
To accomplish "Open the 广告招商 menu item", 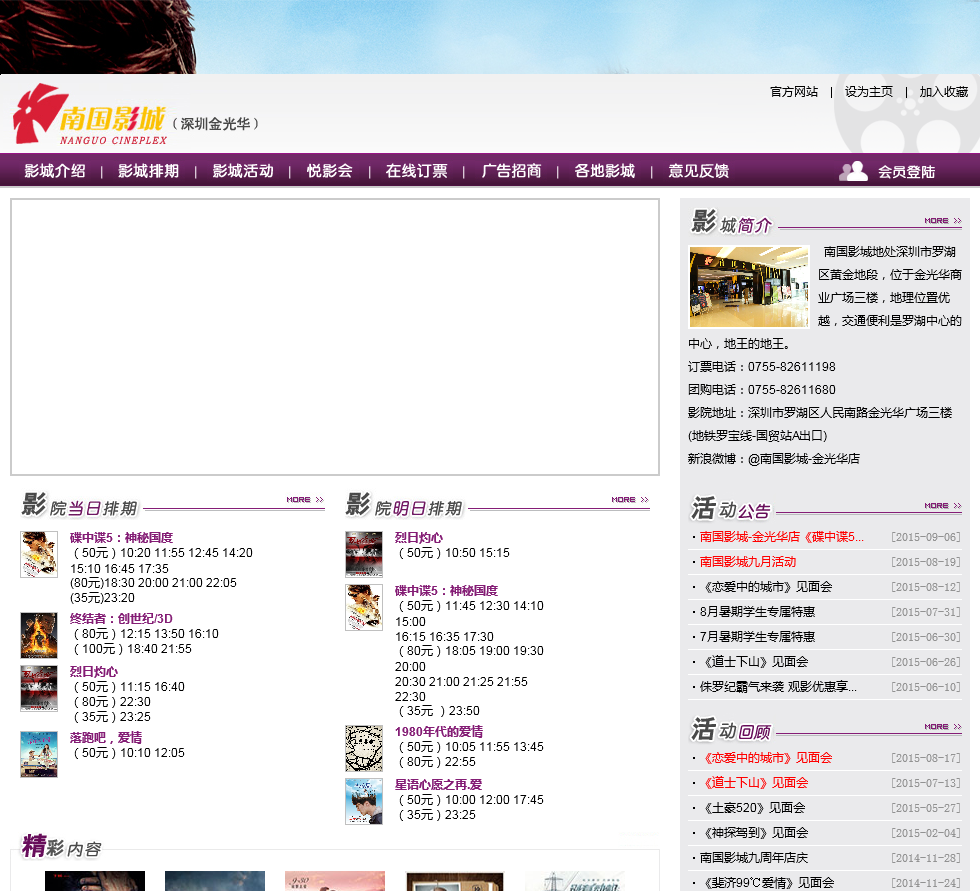I will coord(511,171).
